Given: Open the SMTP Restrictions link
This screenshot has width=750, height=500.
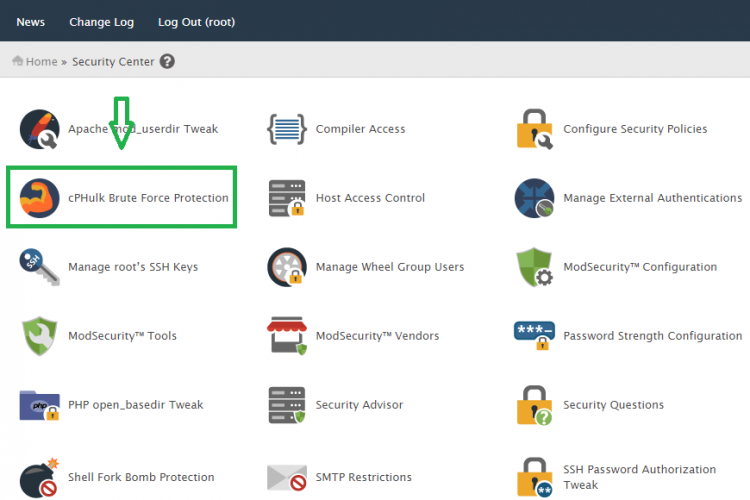Looking at the screenshot, I should [x=364, y=478].
